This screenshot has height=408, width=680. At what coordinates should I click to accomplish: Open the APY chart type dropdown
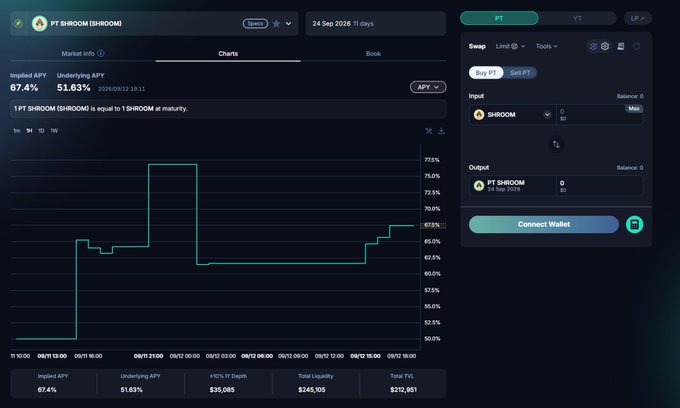(428, 87)
